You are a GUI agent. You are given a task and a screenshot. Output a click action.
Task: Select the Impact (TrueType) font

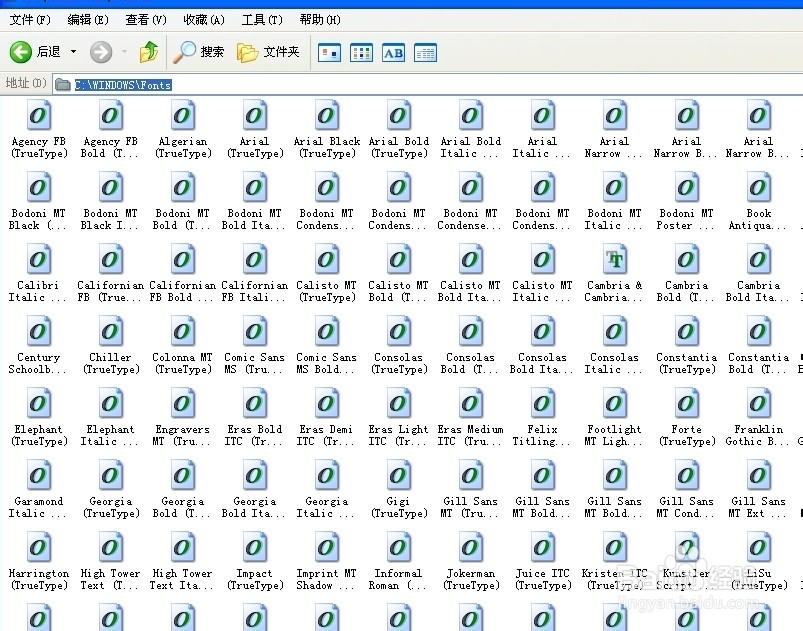coord(255,562)
